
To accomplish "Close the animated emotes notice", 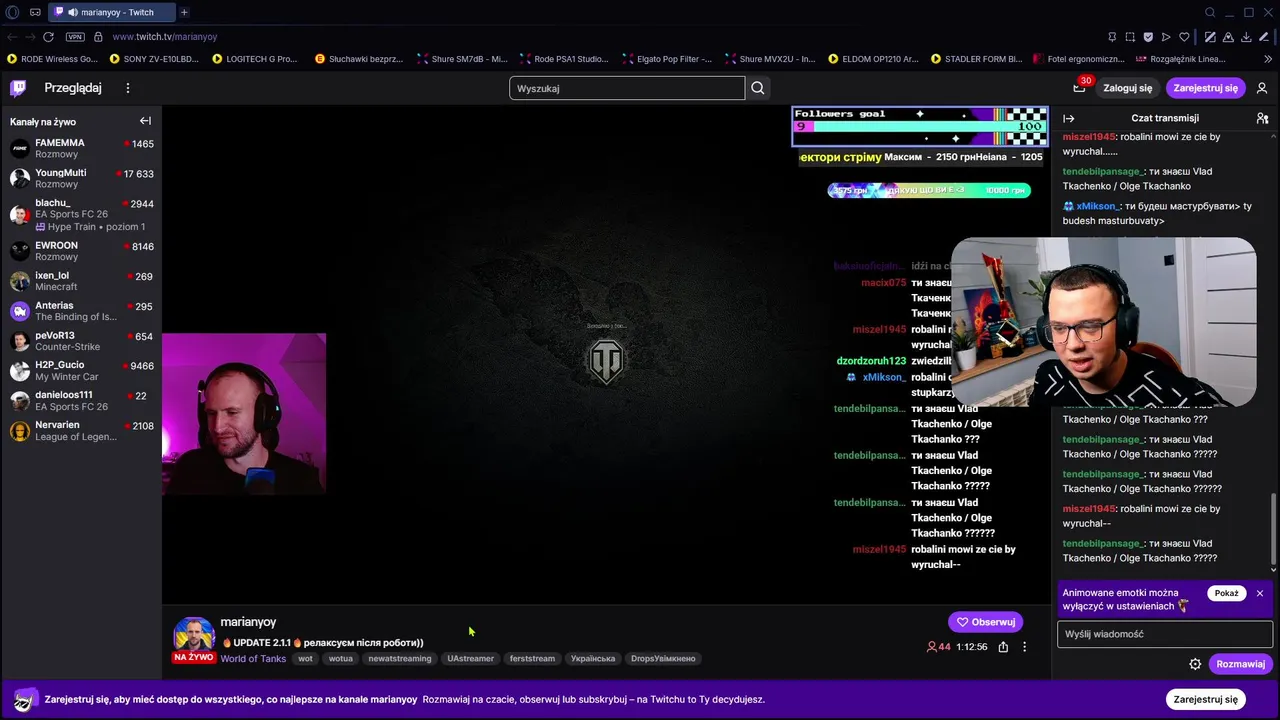I will pos(1260,593).
